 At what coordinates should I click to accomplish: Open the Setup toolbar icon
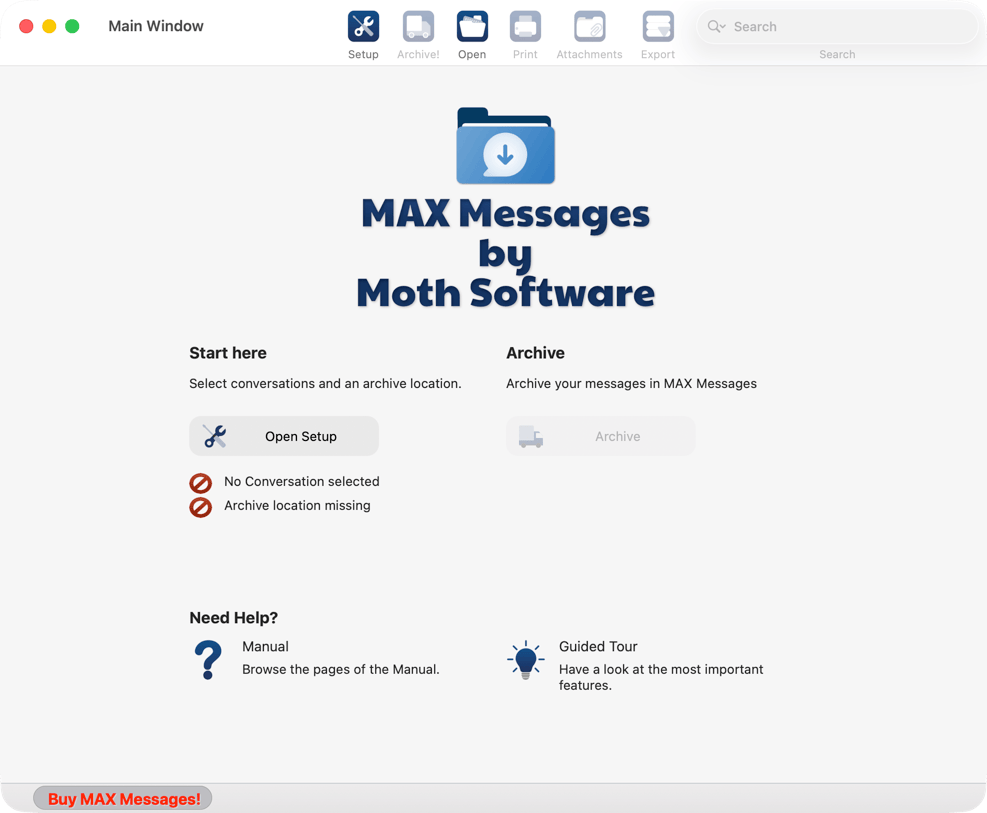tap(363, 26)
